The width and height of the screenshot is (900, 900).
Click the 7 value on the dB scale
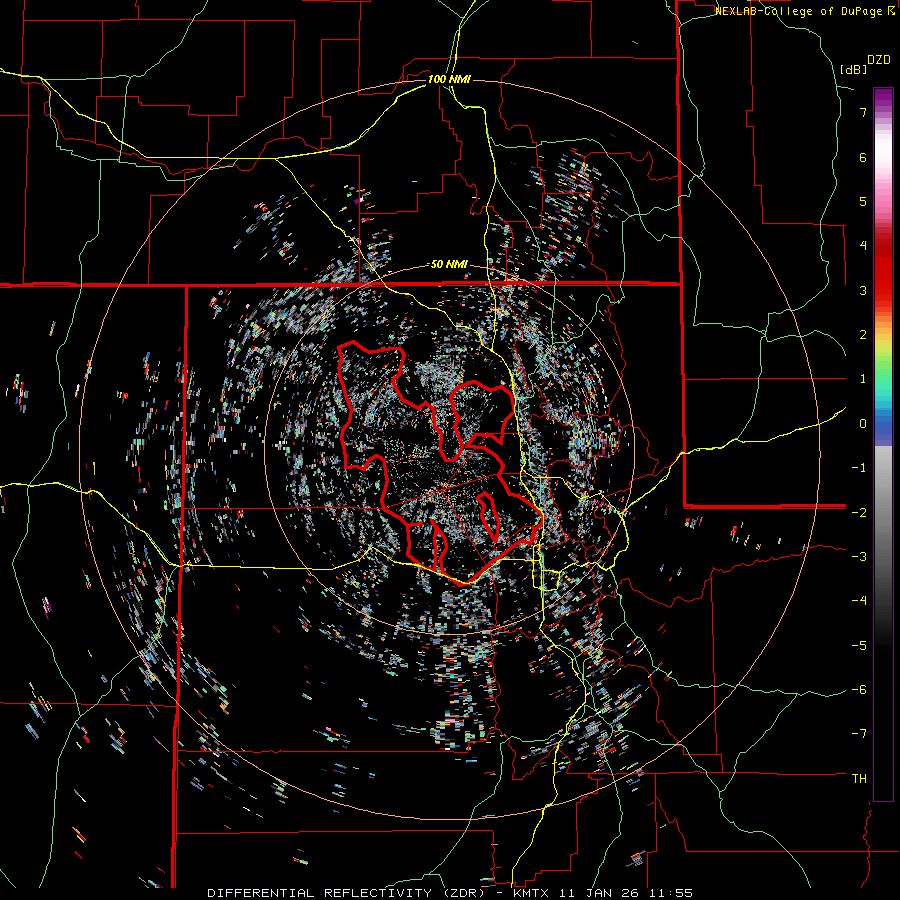pos(863,112)
